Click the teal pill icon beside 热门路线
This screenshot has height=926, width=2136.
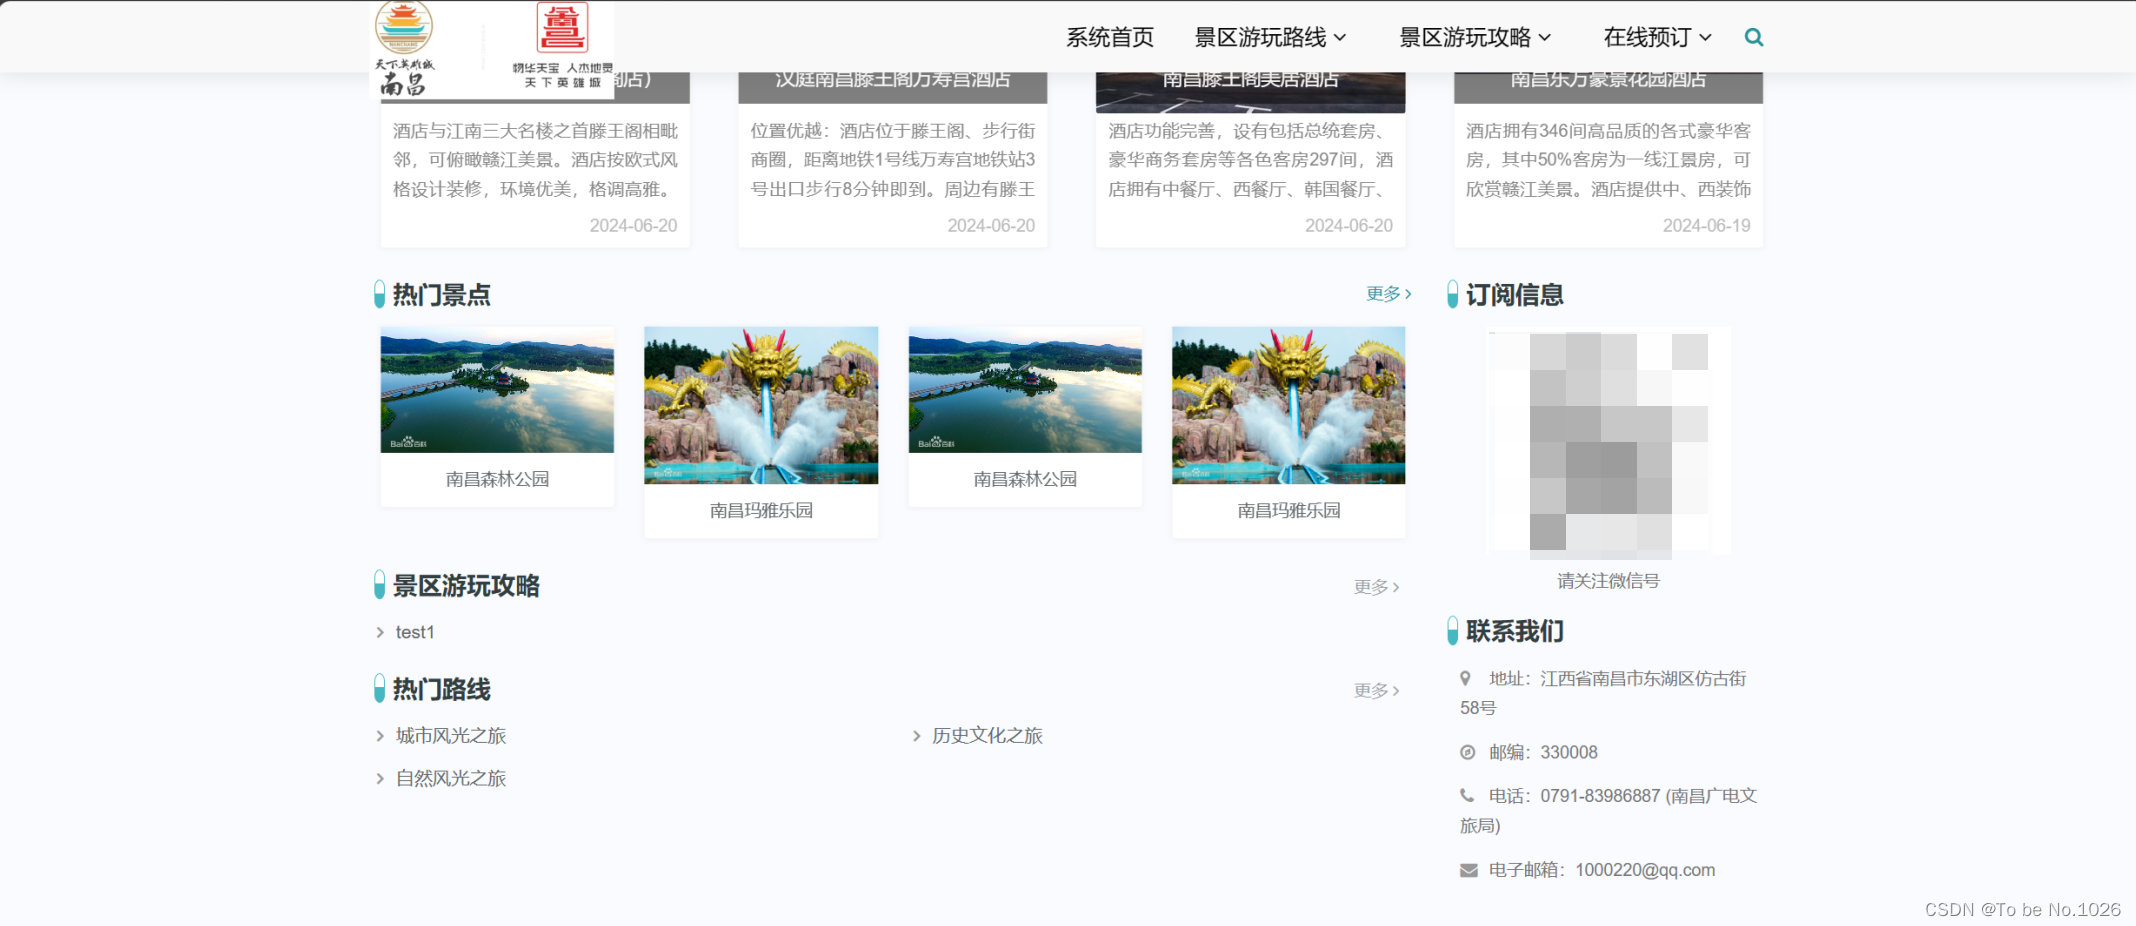379,688
